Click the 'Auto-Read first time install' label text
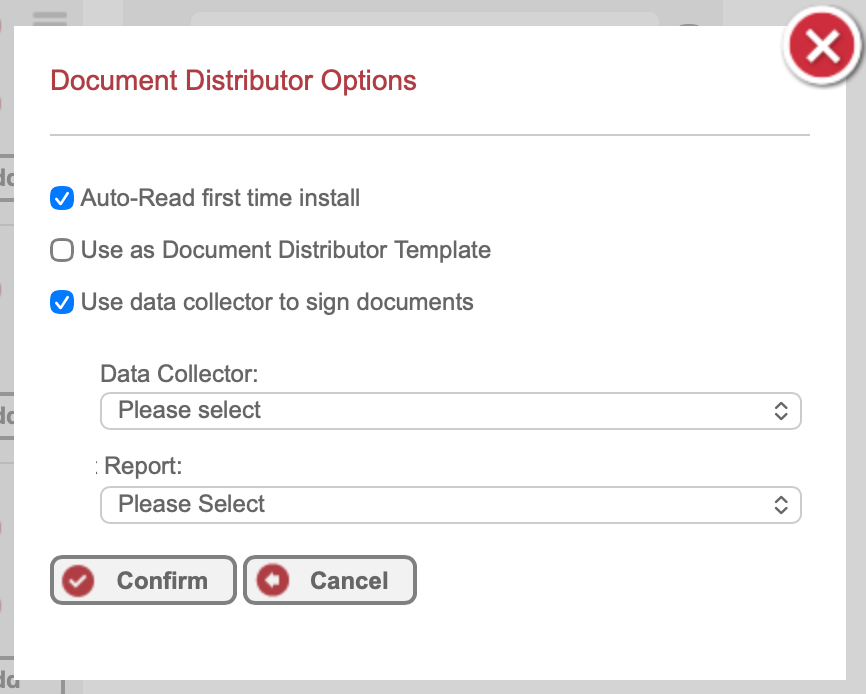866x694 pixels. point(220,198)
